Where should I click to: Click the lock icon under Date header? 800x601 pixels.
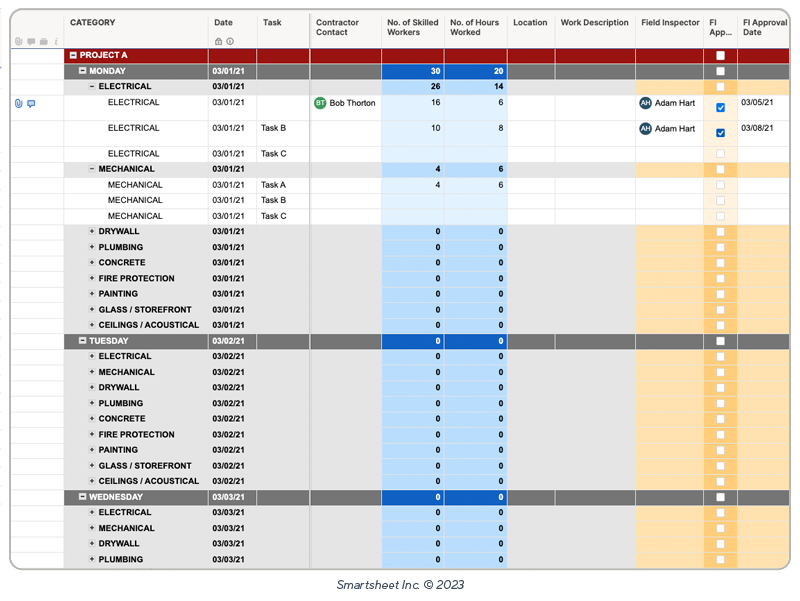point(219,41)
